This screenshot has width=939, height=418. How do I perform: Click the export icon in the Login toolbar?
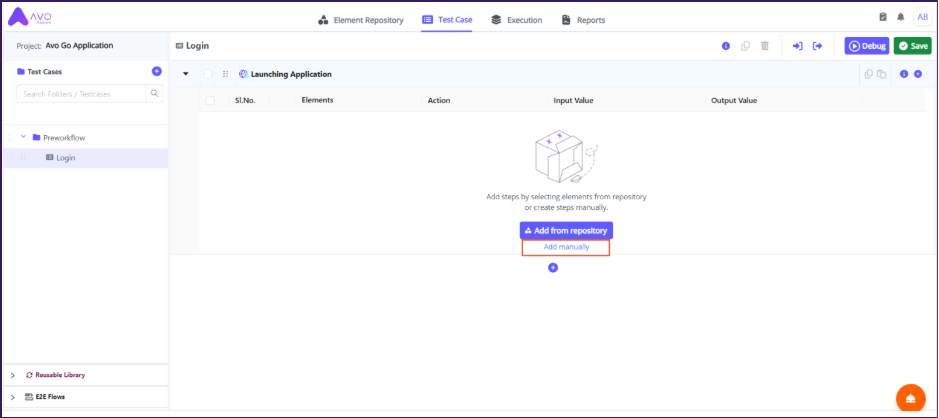(817, 46)
